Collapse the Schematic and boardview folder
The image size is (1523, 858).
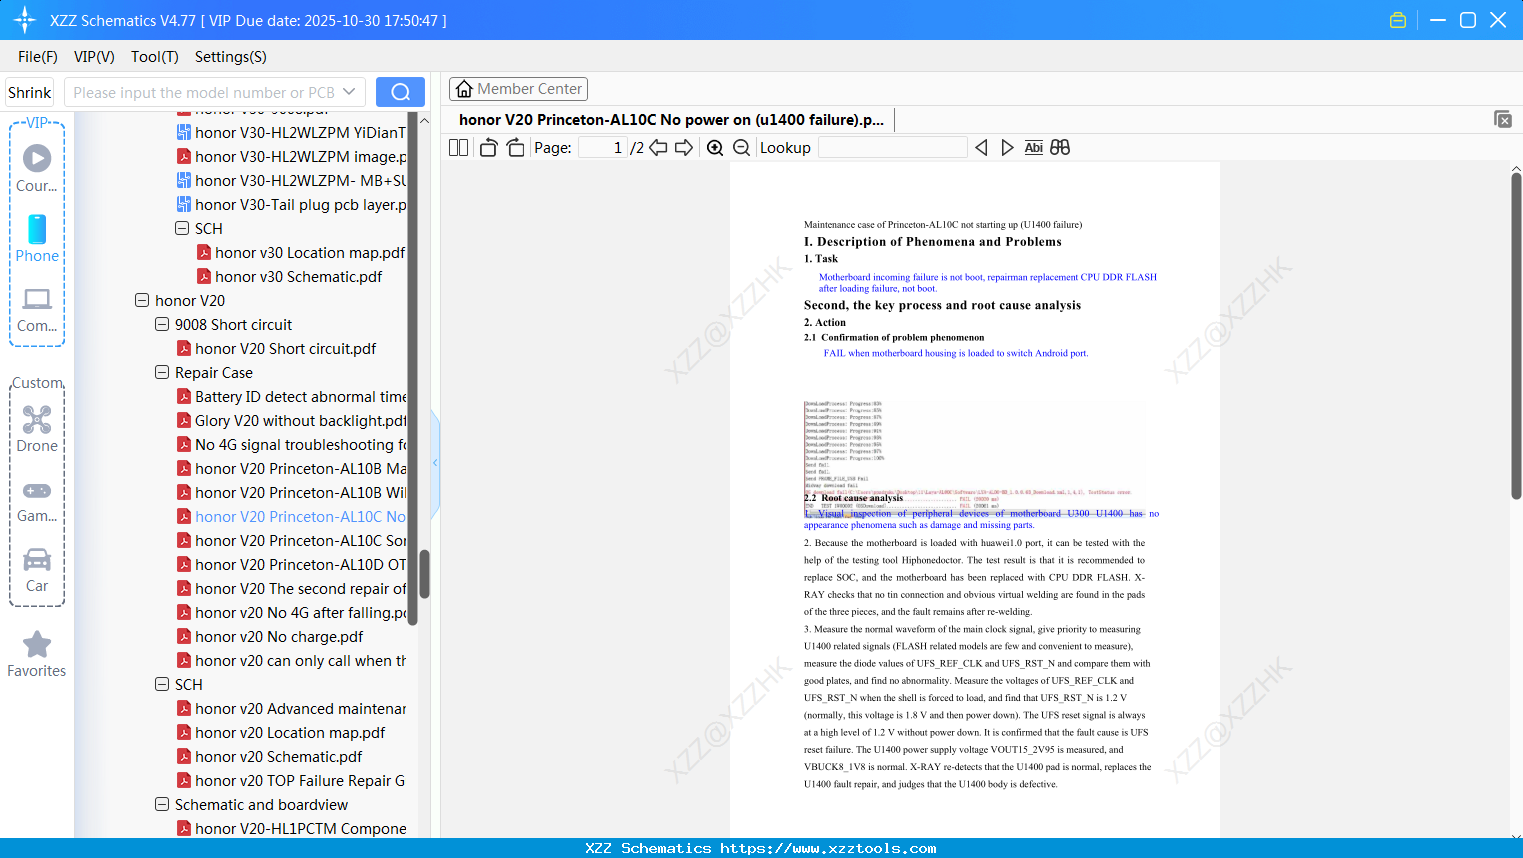[162, 804]
